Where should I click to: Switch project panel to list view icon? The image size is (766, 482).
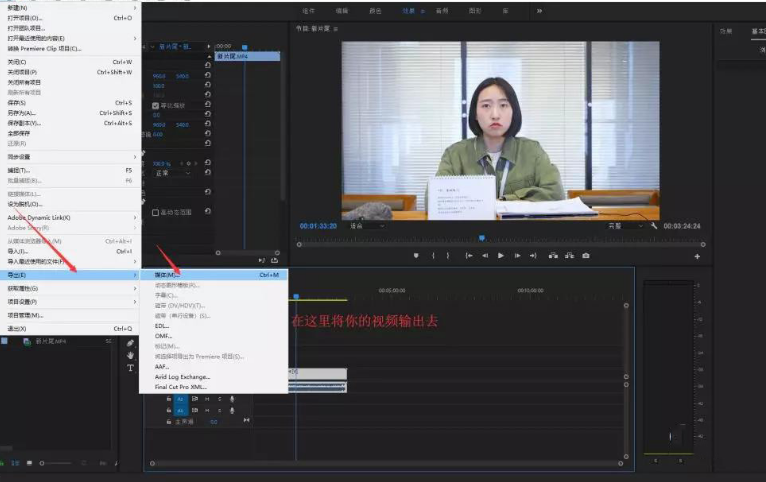point(15,463)
